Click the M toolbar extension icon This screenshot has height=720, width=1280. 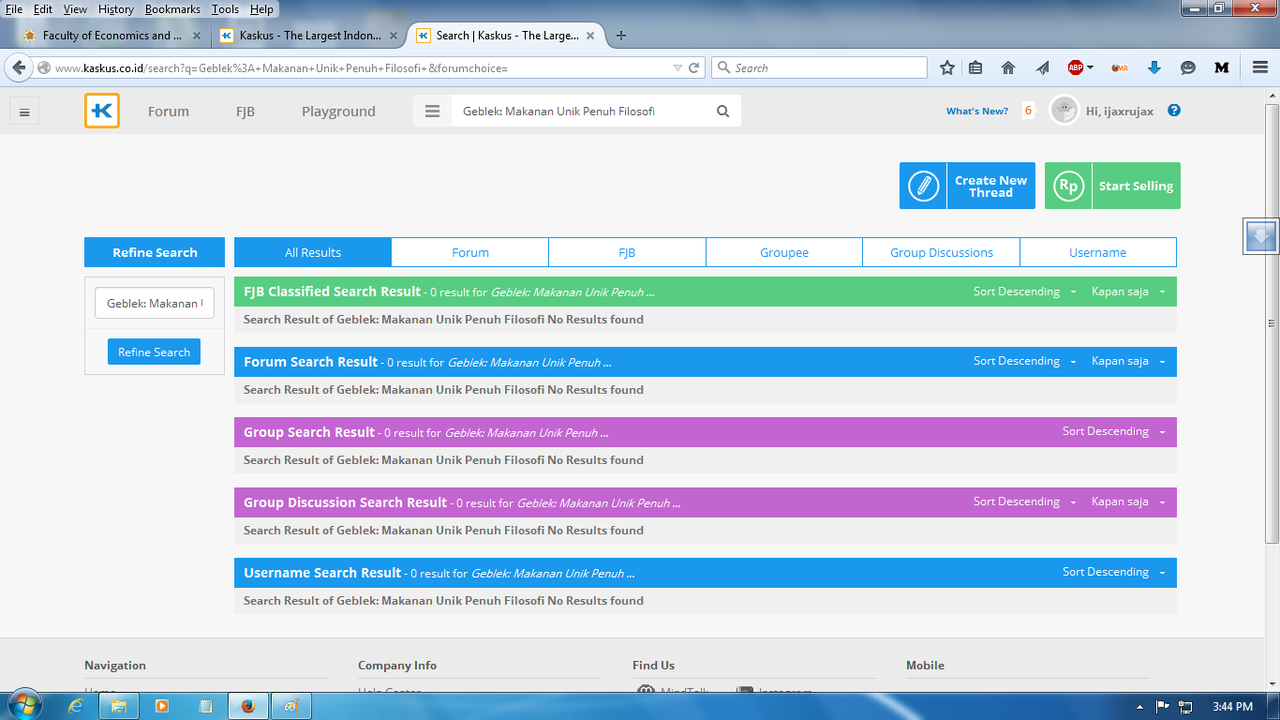(1221, 67)
